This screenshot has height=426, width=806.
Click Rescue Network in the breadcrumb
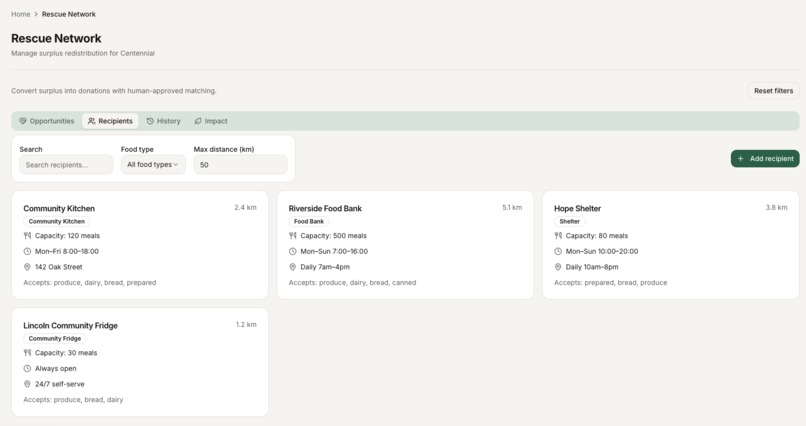[69, 14]
